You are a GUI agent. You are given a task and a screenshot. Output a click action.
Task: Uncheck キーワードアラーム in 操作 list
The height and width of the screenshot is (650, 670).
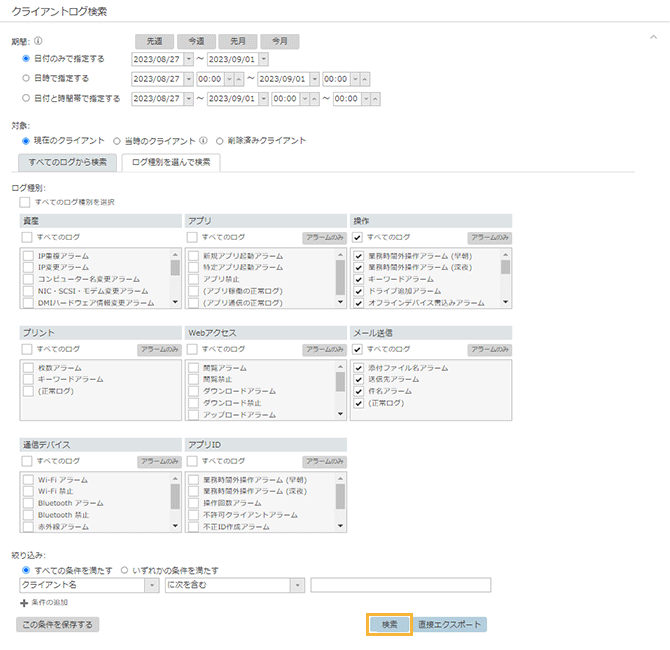point(359,279)
